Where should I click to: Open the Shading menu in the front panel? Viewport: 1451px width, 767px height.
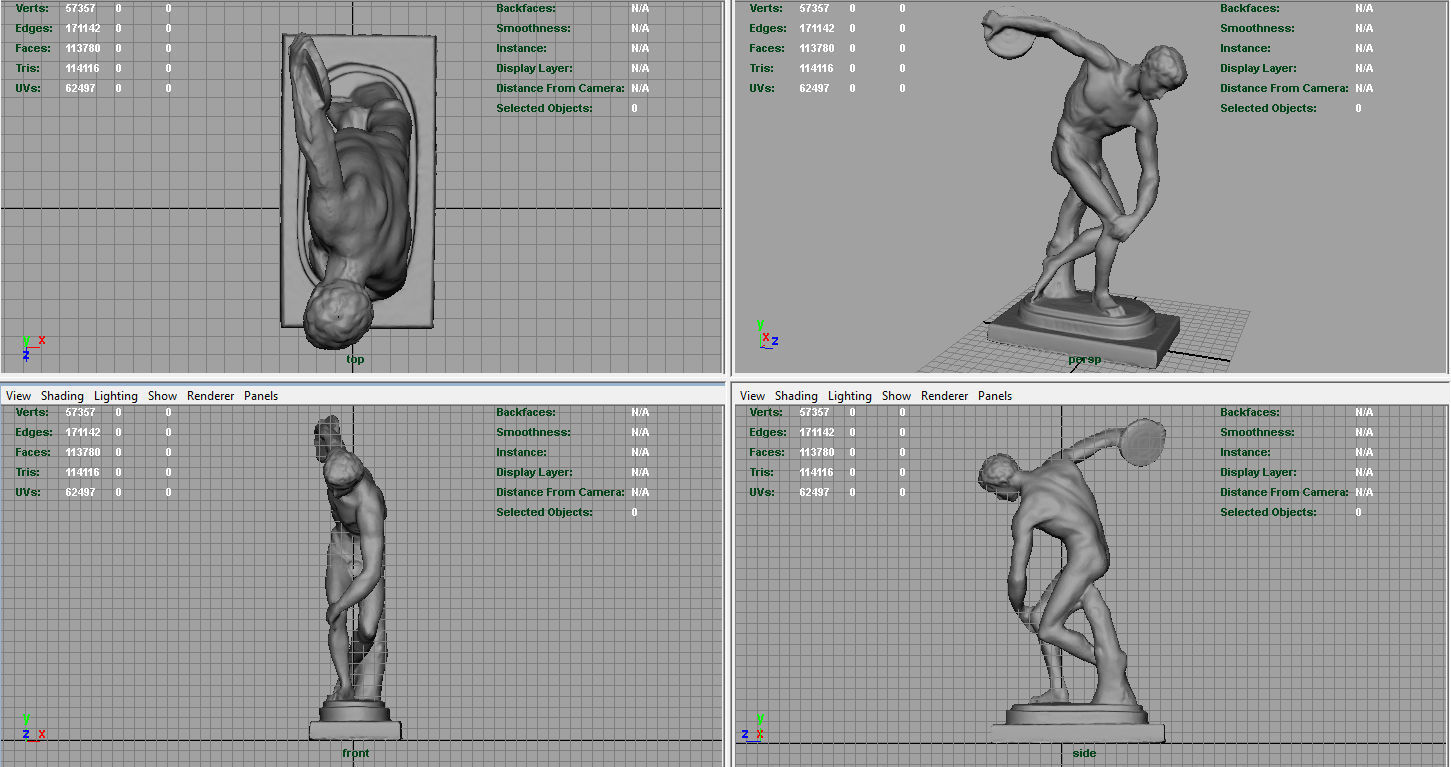(x=62, y=396)
